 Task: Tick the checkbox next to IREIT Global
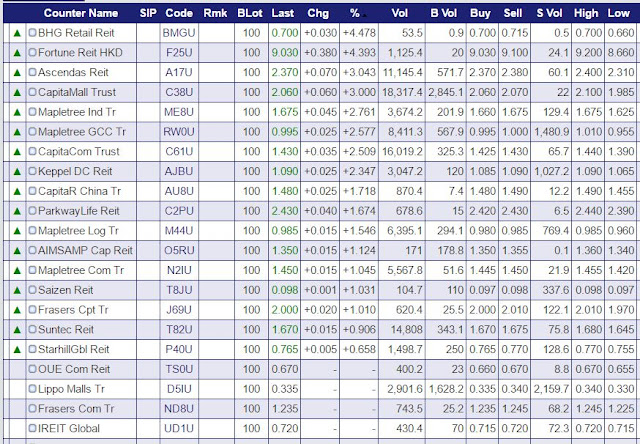[33, 428]
